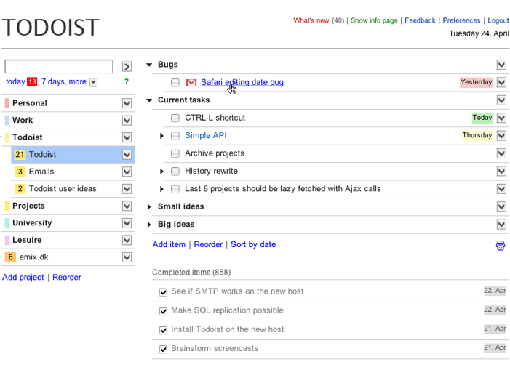Check off History rewrite task
Image resolution: width=510 pixels, height=386 pixels.
[x=175, y=171]
